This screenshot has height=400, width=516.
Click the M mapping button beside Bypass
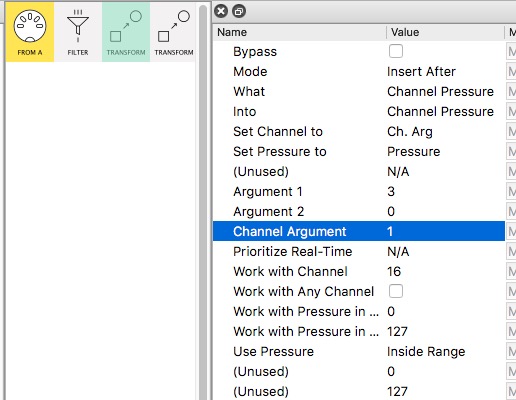coord(511,51)
